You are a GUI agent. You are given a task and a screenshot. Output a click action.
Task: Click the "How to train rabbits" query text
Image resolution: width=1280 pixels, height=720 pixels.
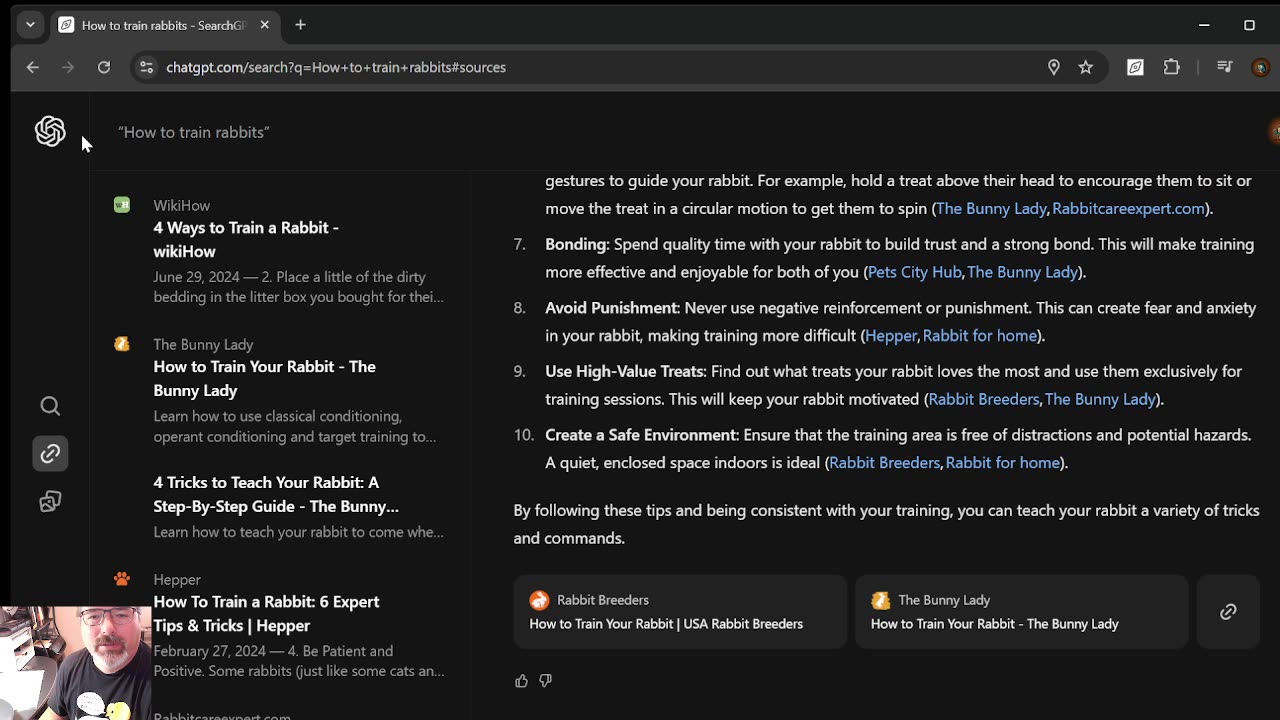tap(194, 132)
